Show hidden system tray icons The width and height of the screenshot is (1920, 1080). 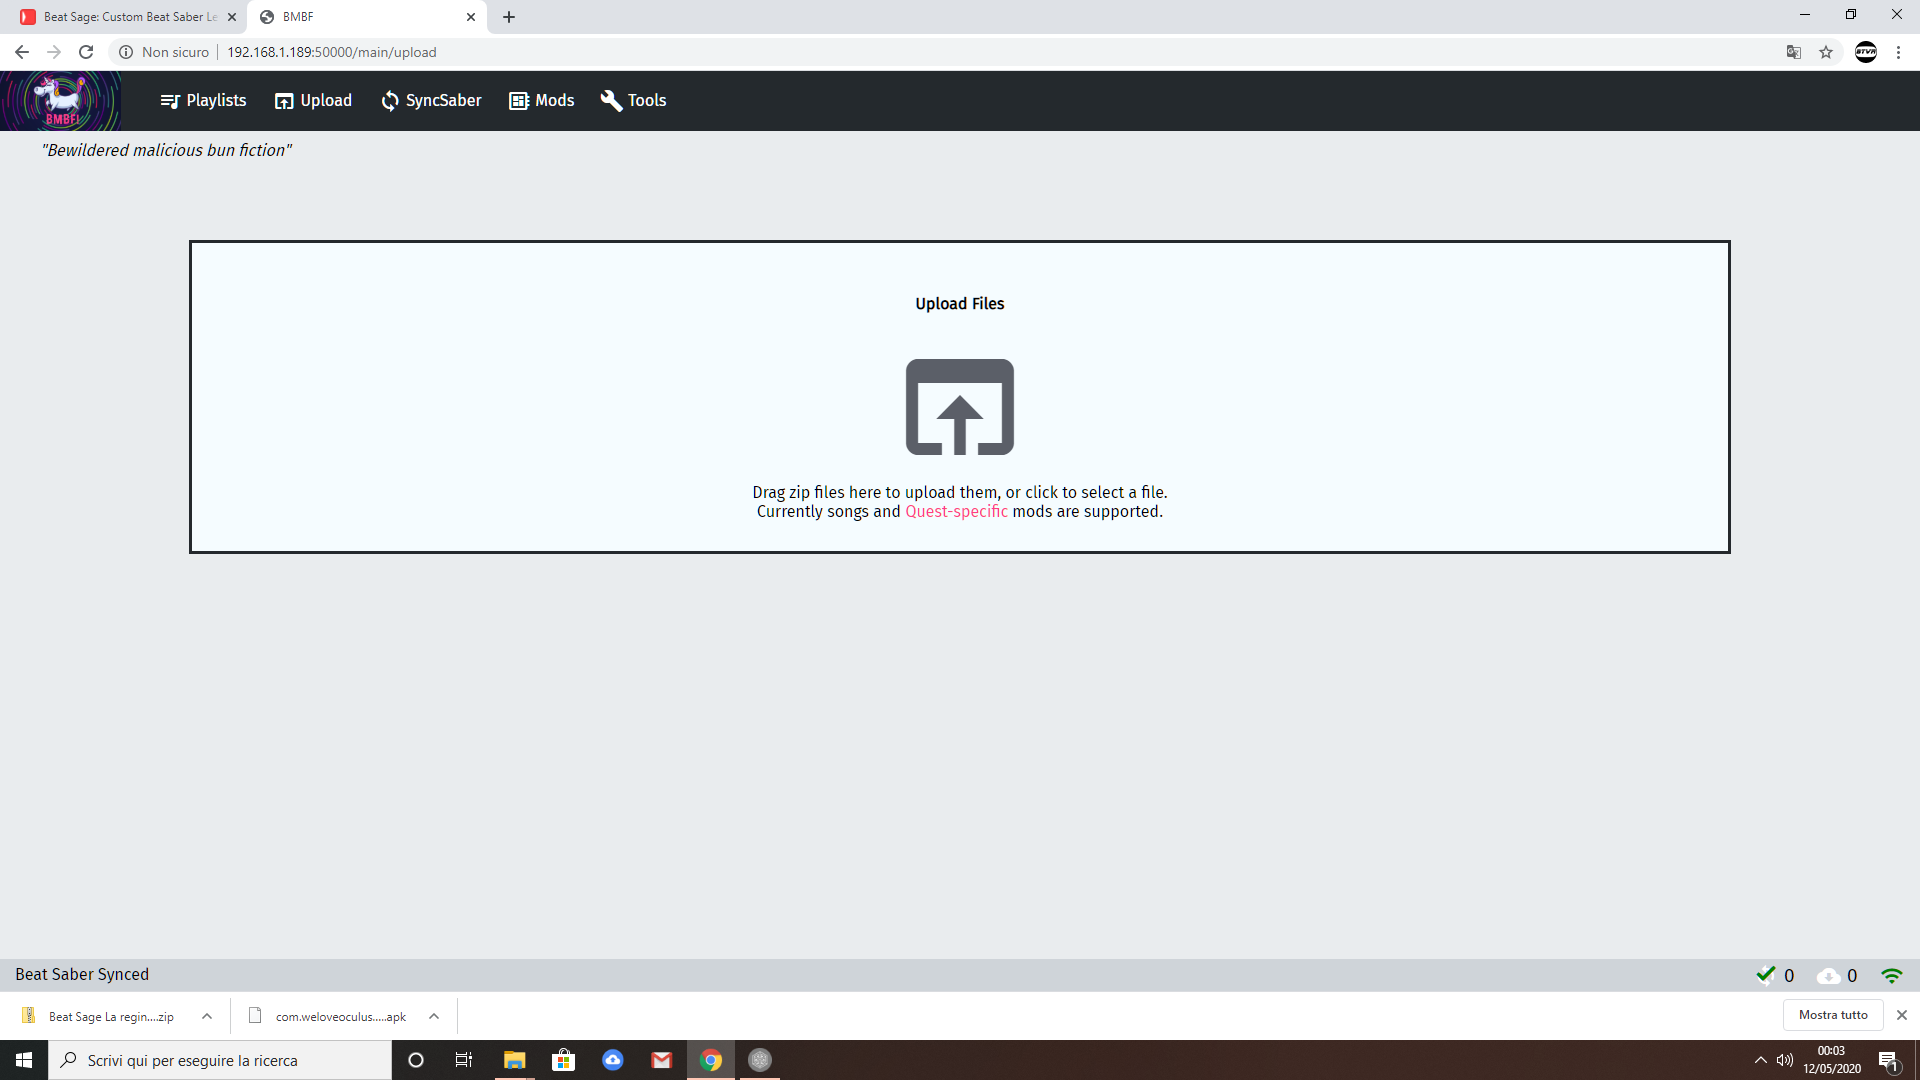click(x=1760, y=1060)
